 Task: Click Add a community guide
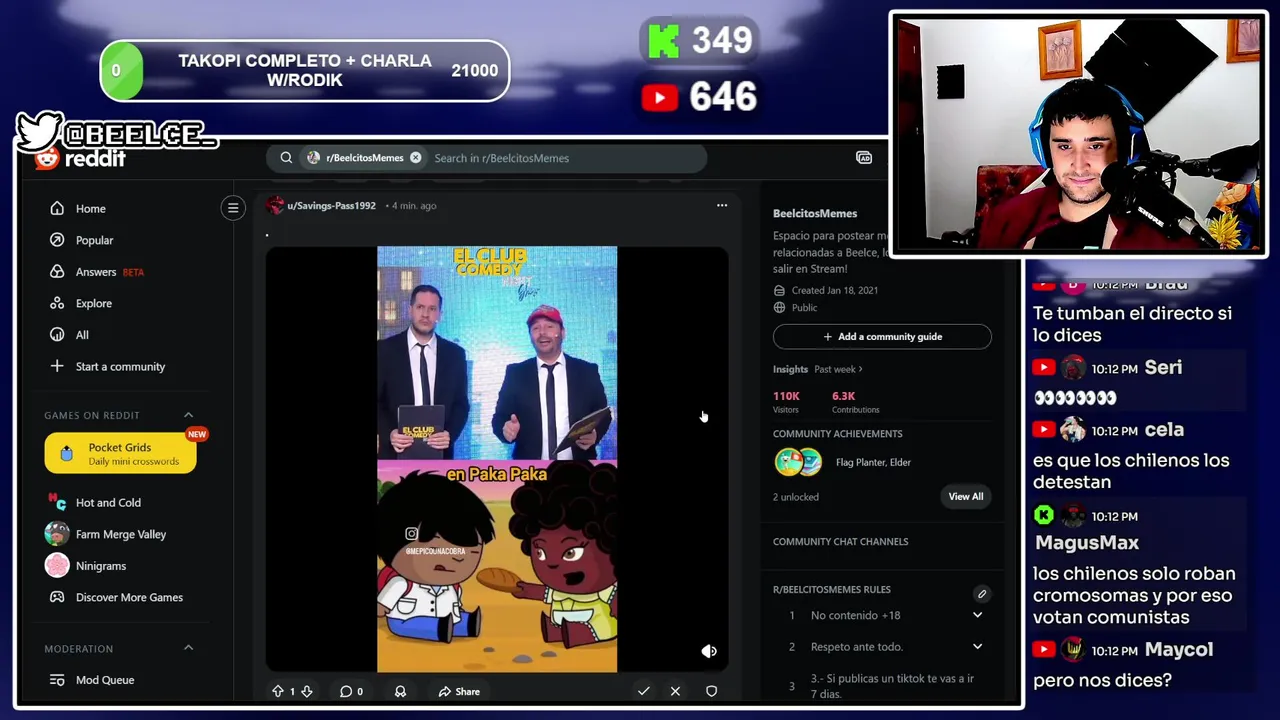(882, 336)
